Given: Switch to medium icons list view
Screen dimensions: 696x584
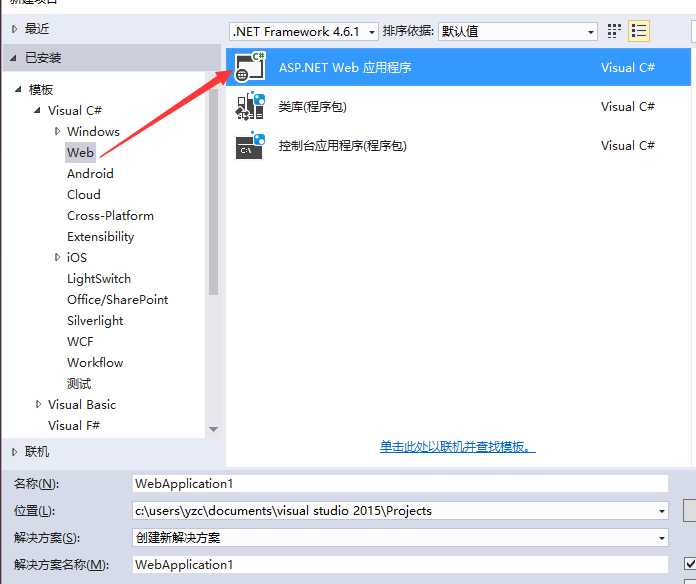Looking at the screenshot, I should pyautogui.click(x=638, y=31).
